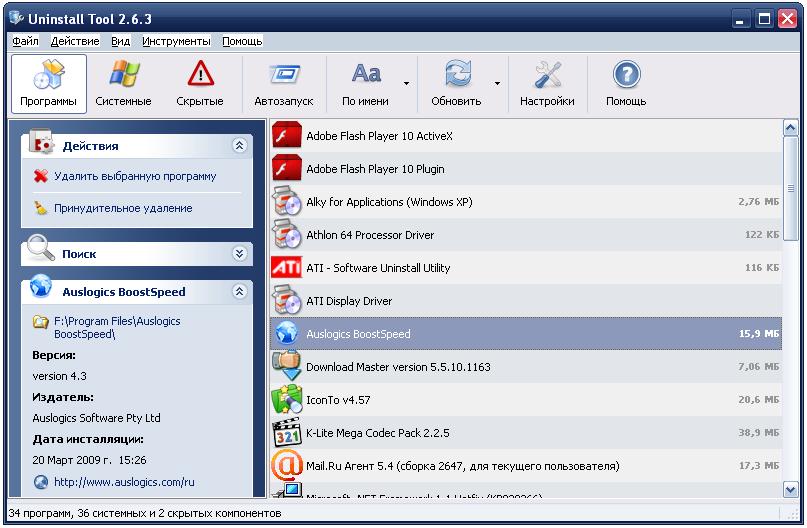
Task: Open dropdown arrow next to По имени
Action: click(407, 83)
